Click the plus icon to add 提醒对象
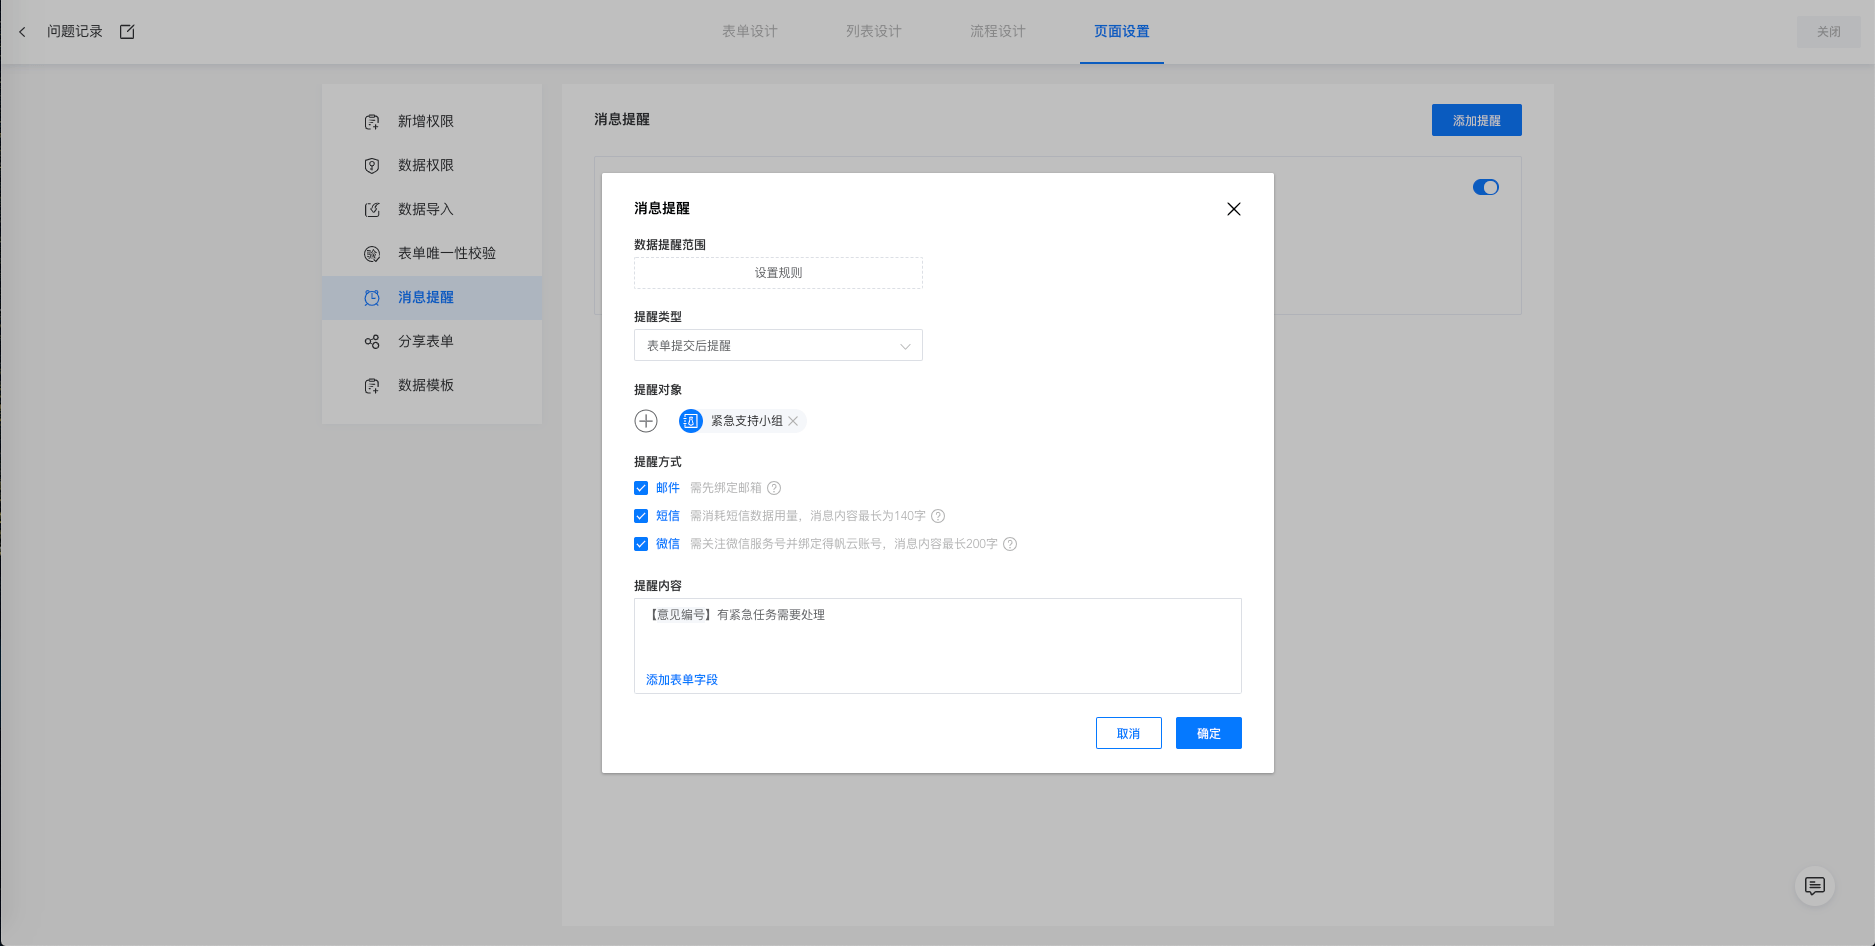 (x=646, y=421)
